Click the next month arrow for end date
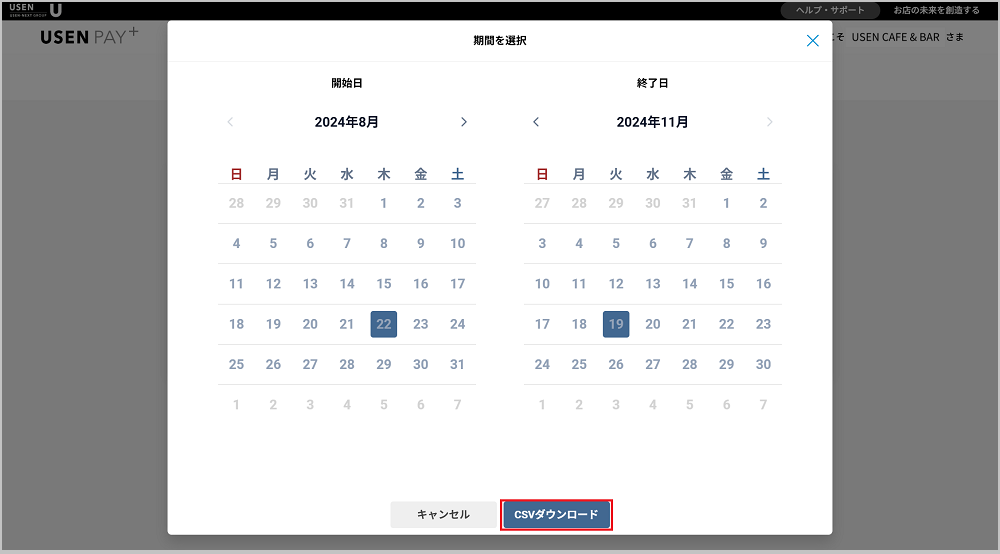 click(x=769, y=122)
